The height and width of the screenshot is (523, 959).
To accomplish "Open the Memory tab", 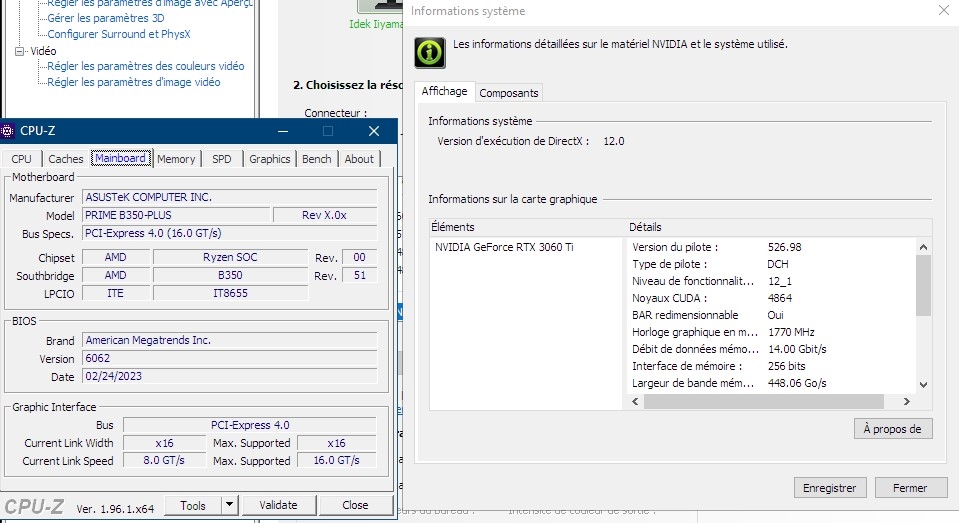I will tap(176, 159).
